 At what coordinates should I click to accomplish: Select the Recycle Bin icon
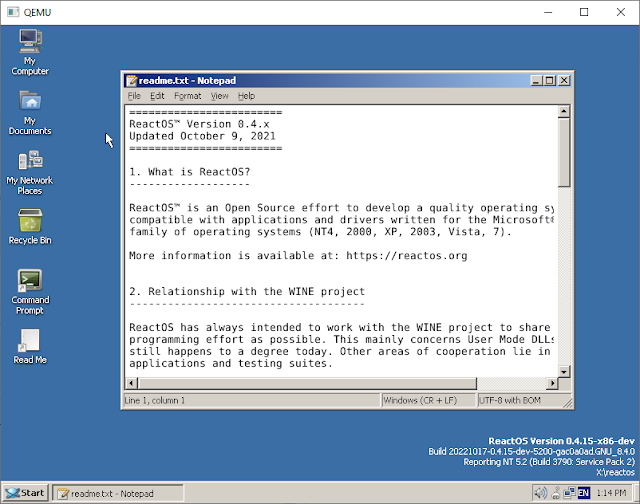(30, 226)
